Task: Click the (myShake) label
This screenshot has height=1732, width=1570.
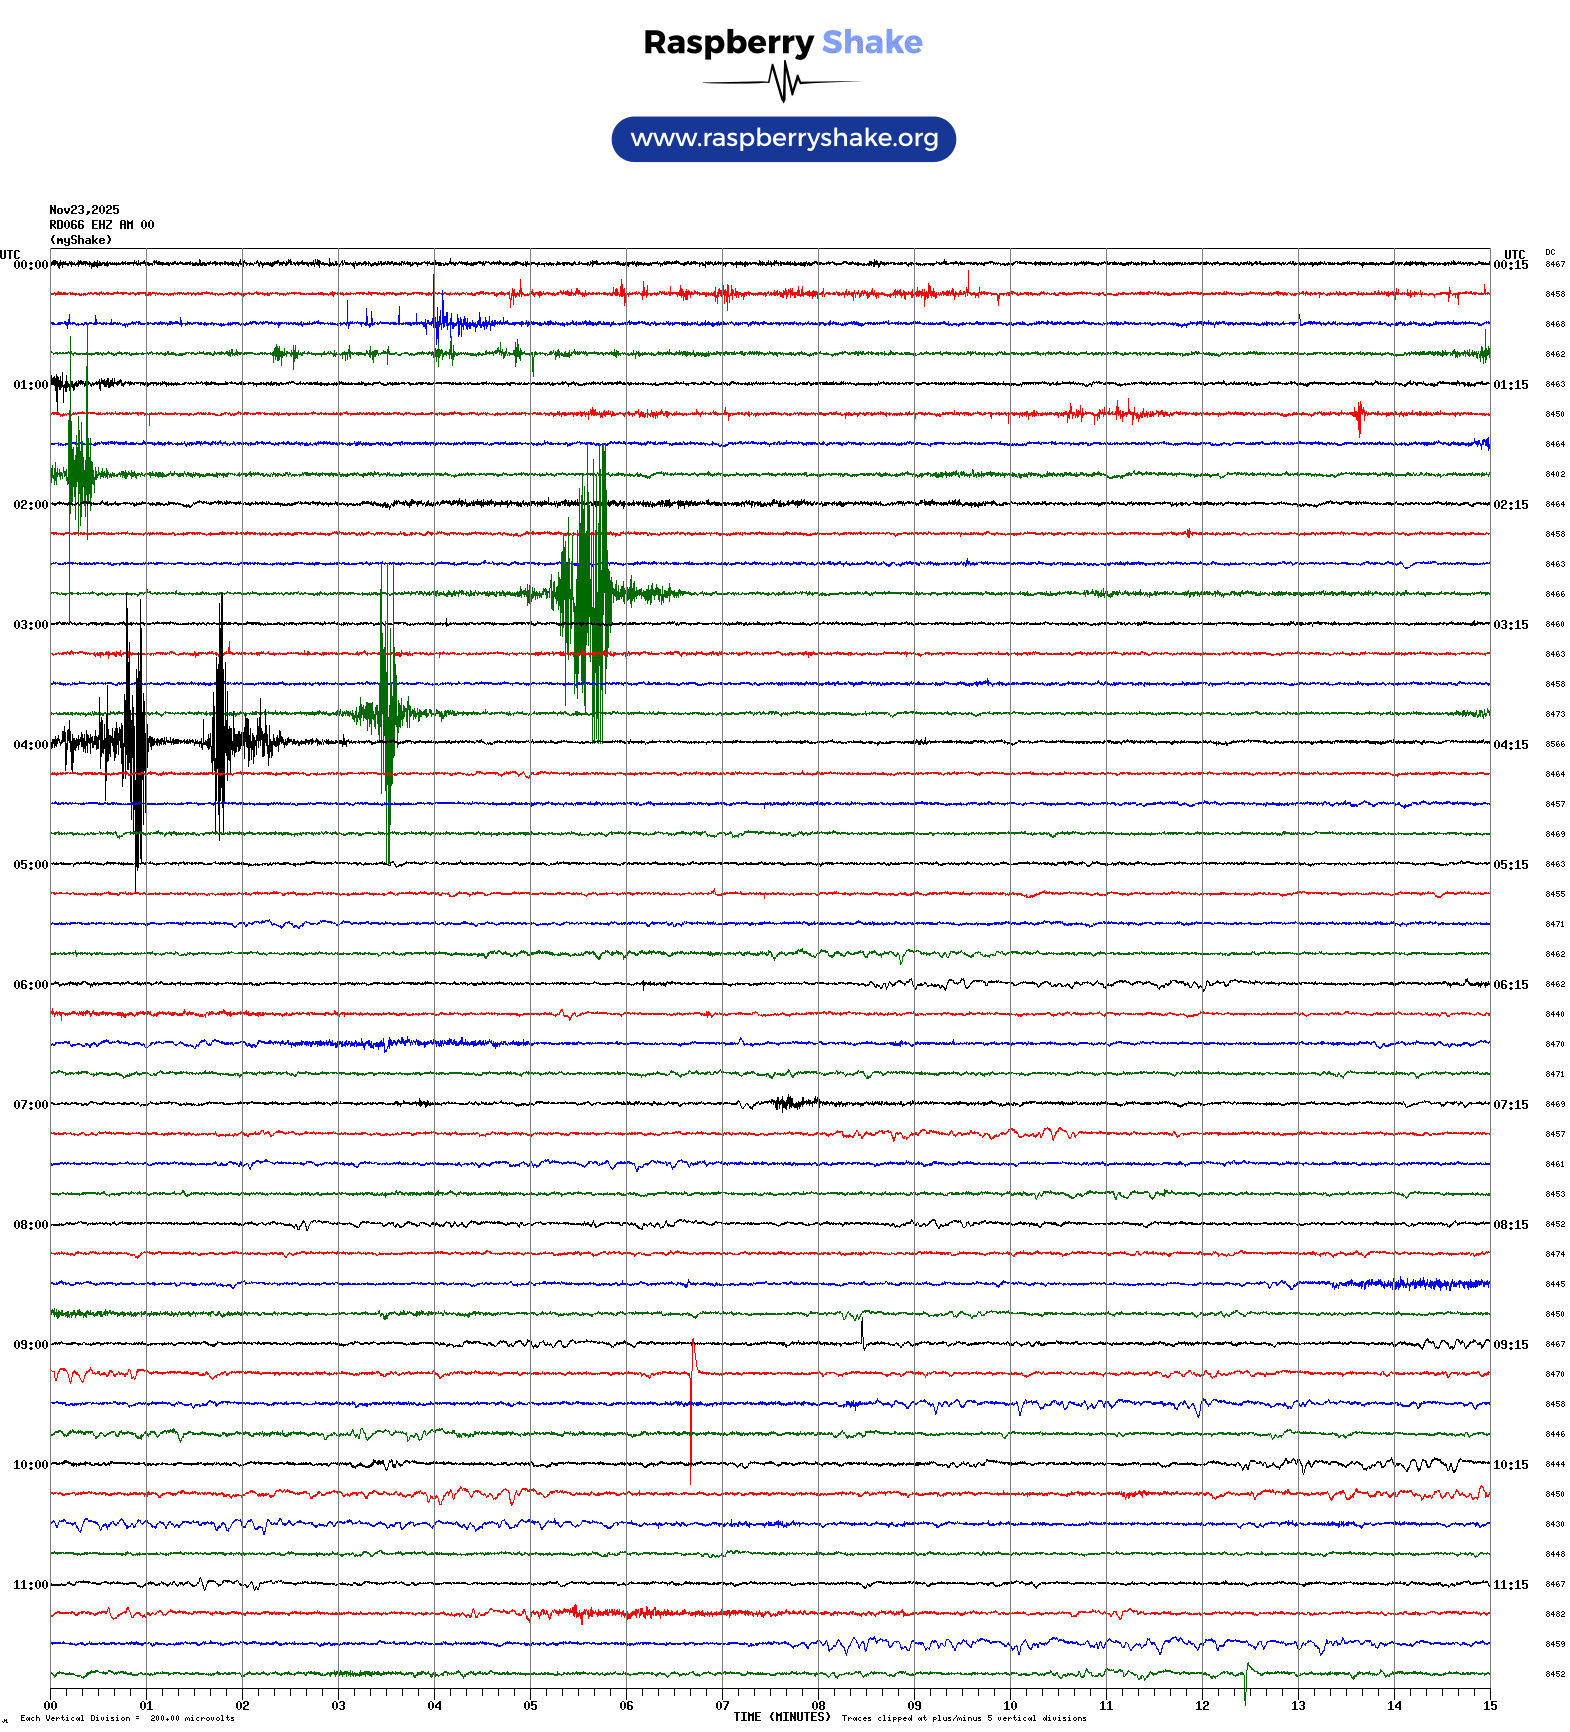Action: click(81, 240)
